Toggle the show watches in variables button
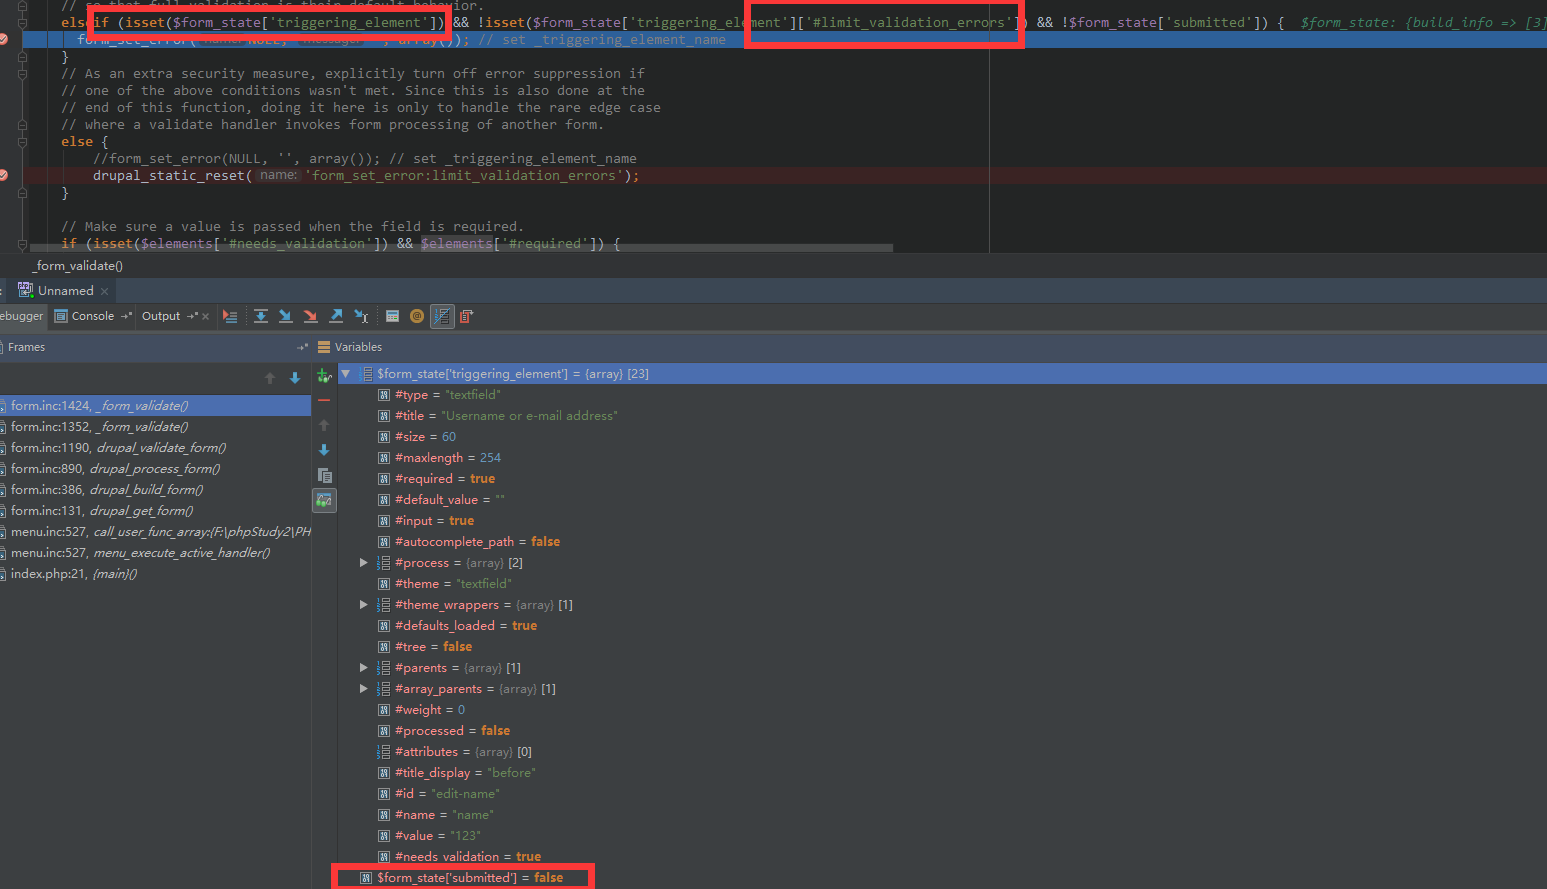 [x=324, y=500]
